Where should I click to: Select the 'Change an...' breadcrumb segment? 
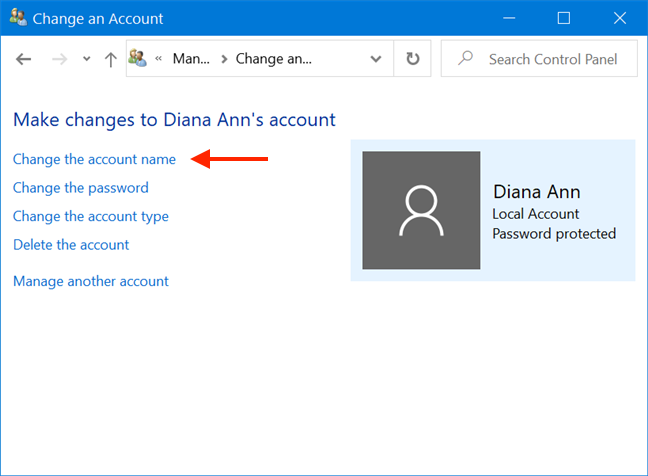pos(274,59)
